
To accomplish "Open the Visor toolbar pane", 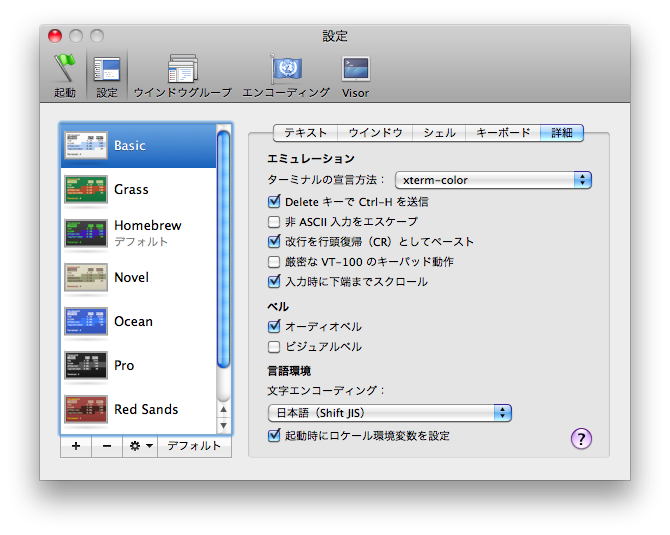I will point(356,76).
